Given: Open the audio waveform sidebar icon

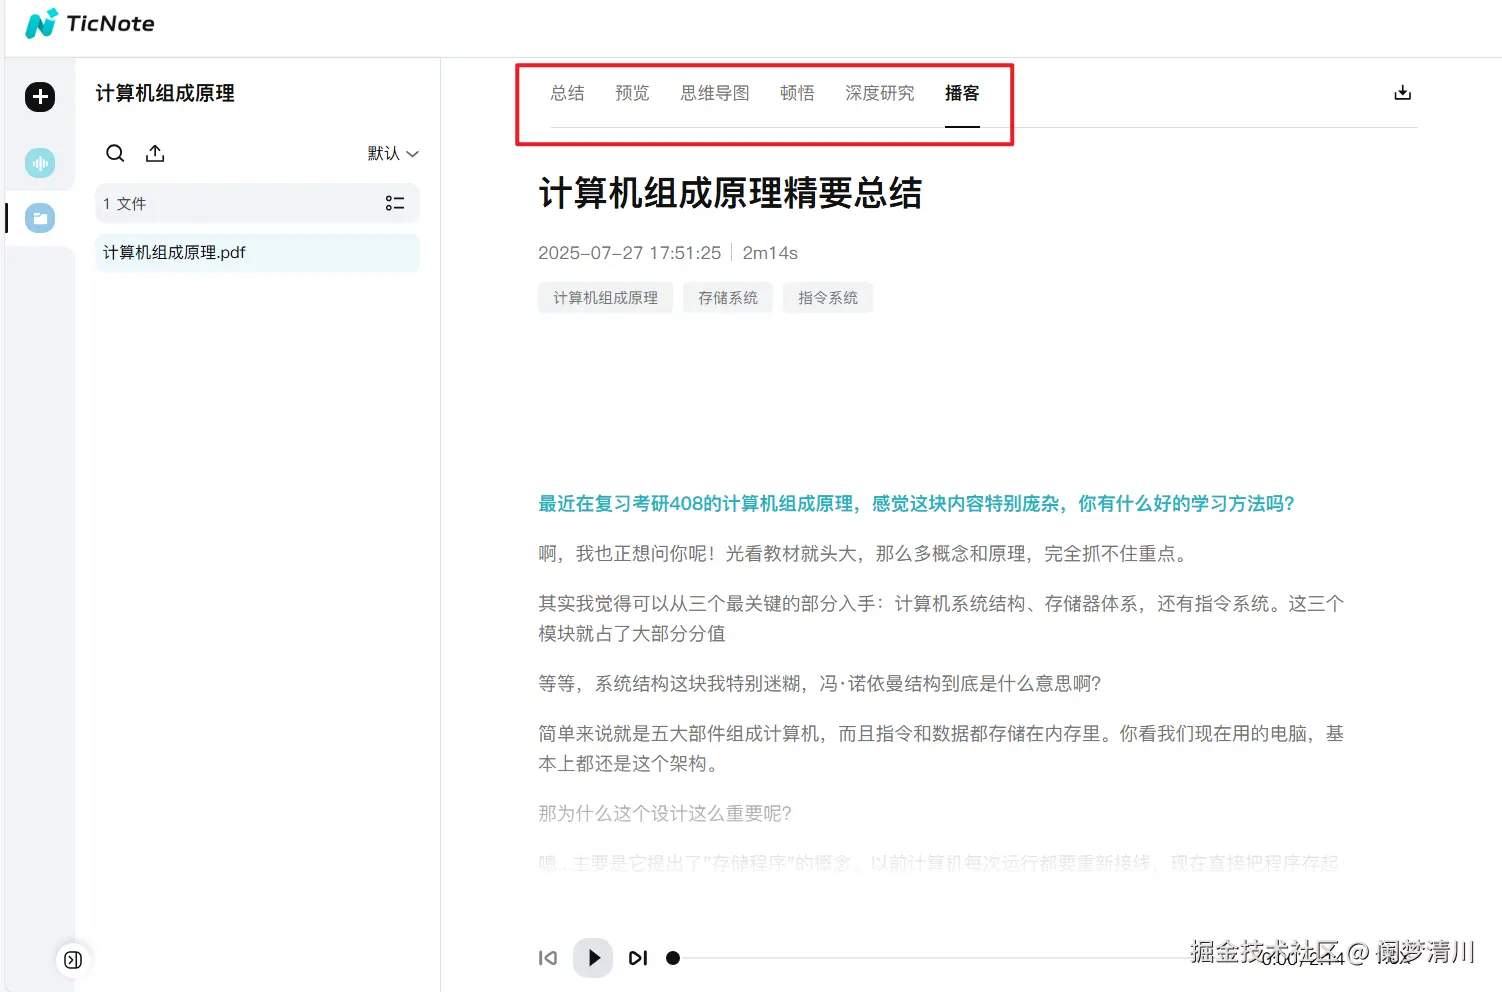Looking at the screenshot, I should pyautogui.click(x=40, y=163).
